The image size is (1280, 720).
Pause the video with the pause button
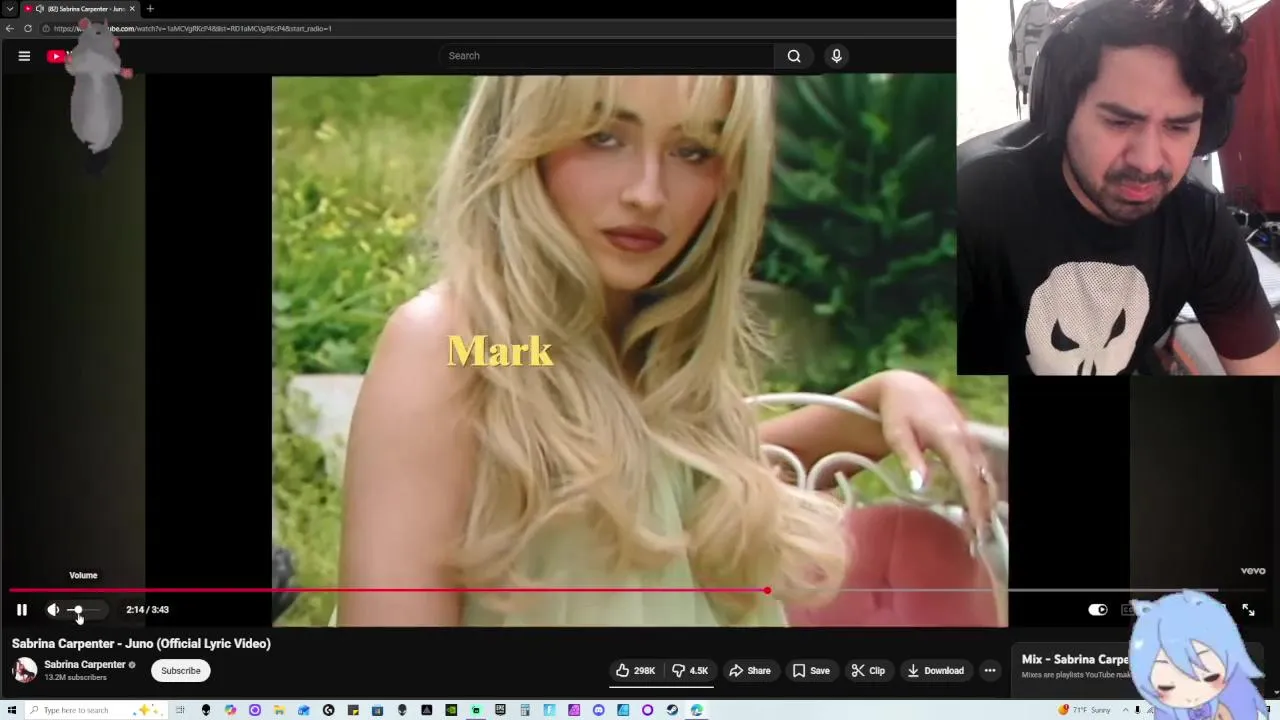tap(21, 609)
